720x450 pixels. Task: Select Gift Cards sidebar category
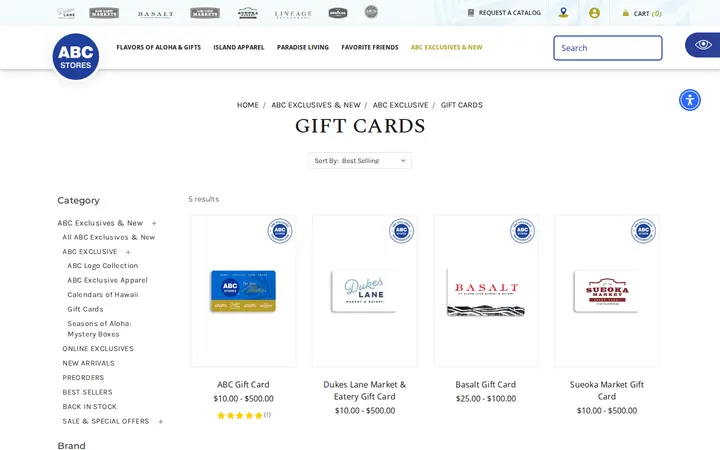pos(85,309)
